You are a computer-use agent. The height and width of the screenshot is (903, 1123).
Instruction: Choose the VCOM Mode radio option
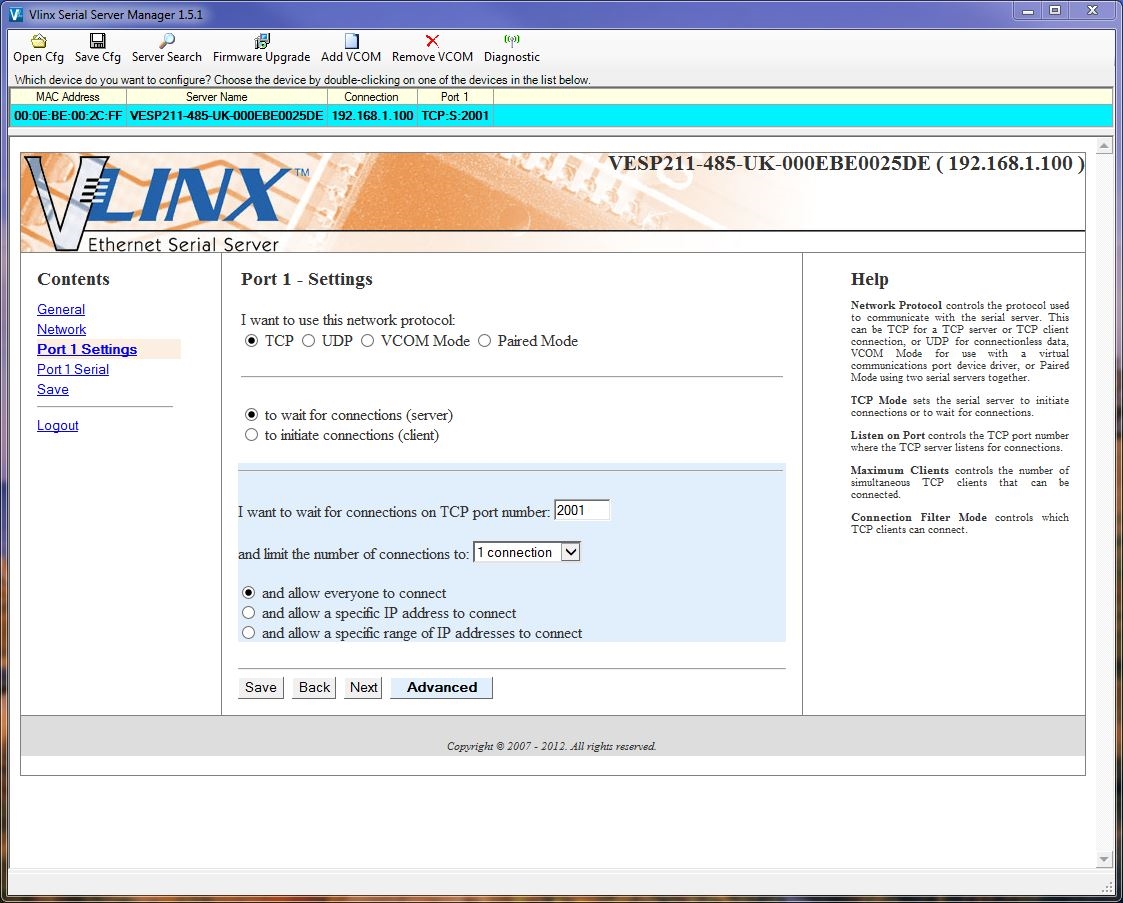coord(368,341)
